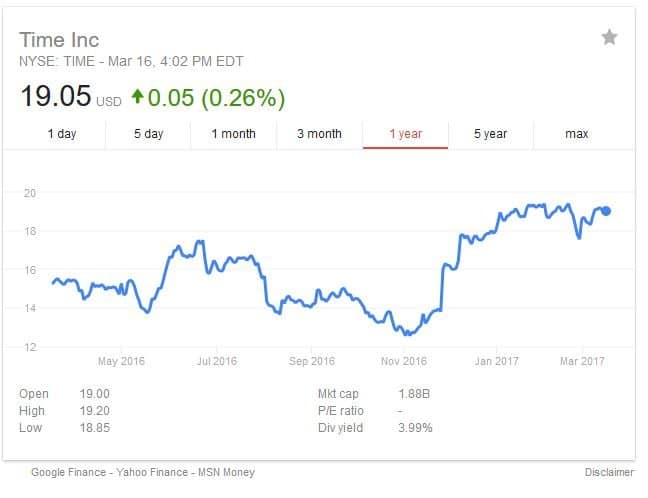The image size is (648, 498).
Task: Show the max time range chart
Action: [577, 134]
